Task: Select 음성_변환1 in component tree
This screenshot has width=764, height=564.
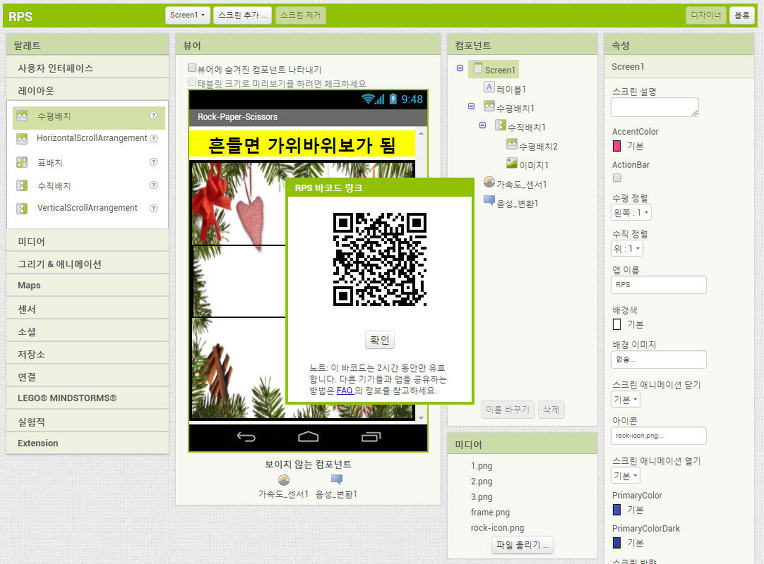Action: [511, 203]
